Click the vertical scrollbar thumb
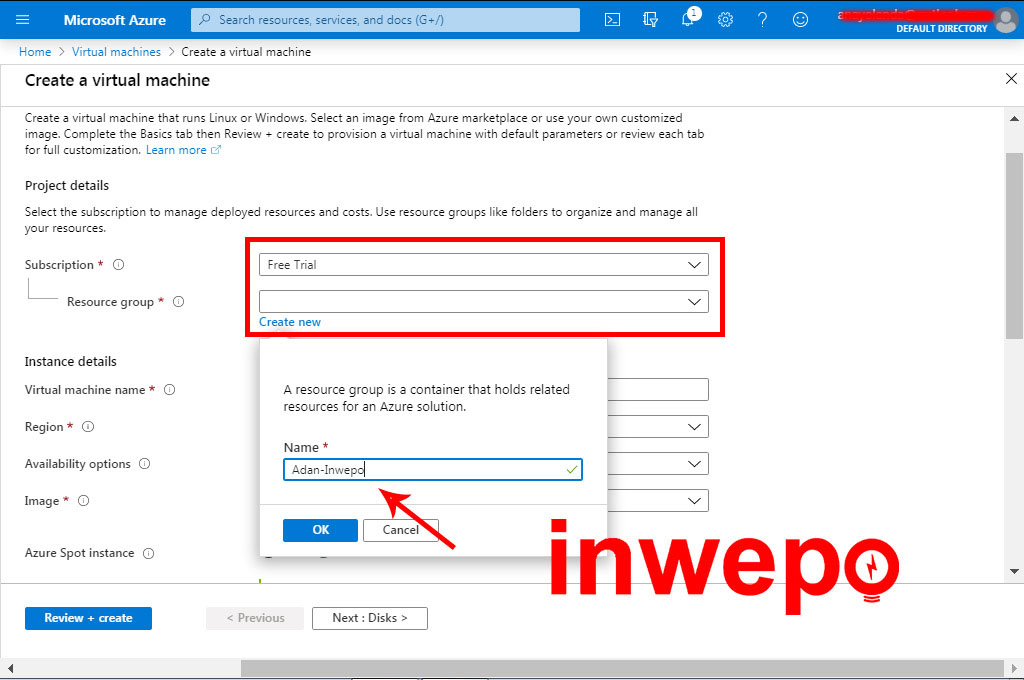This screenshot has height=680, width=1024. [1014, 245]
